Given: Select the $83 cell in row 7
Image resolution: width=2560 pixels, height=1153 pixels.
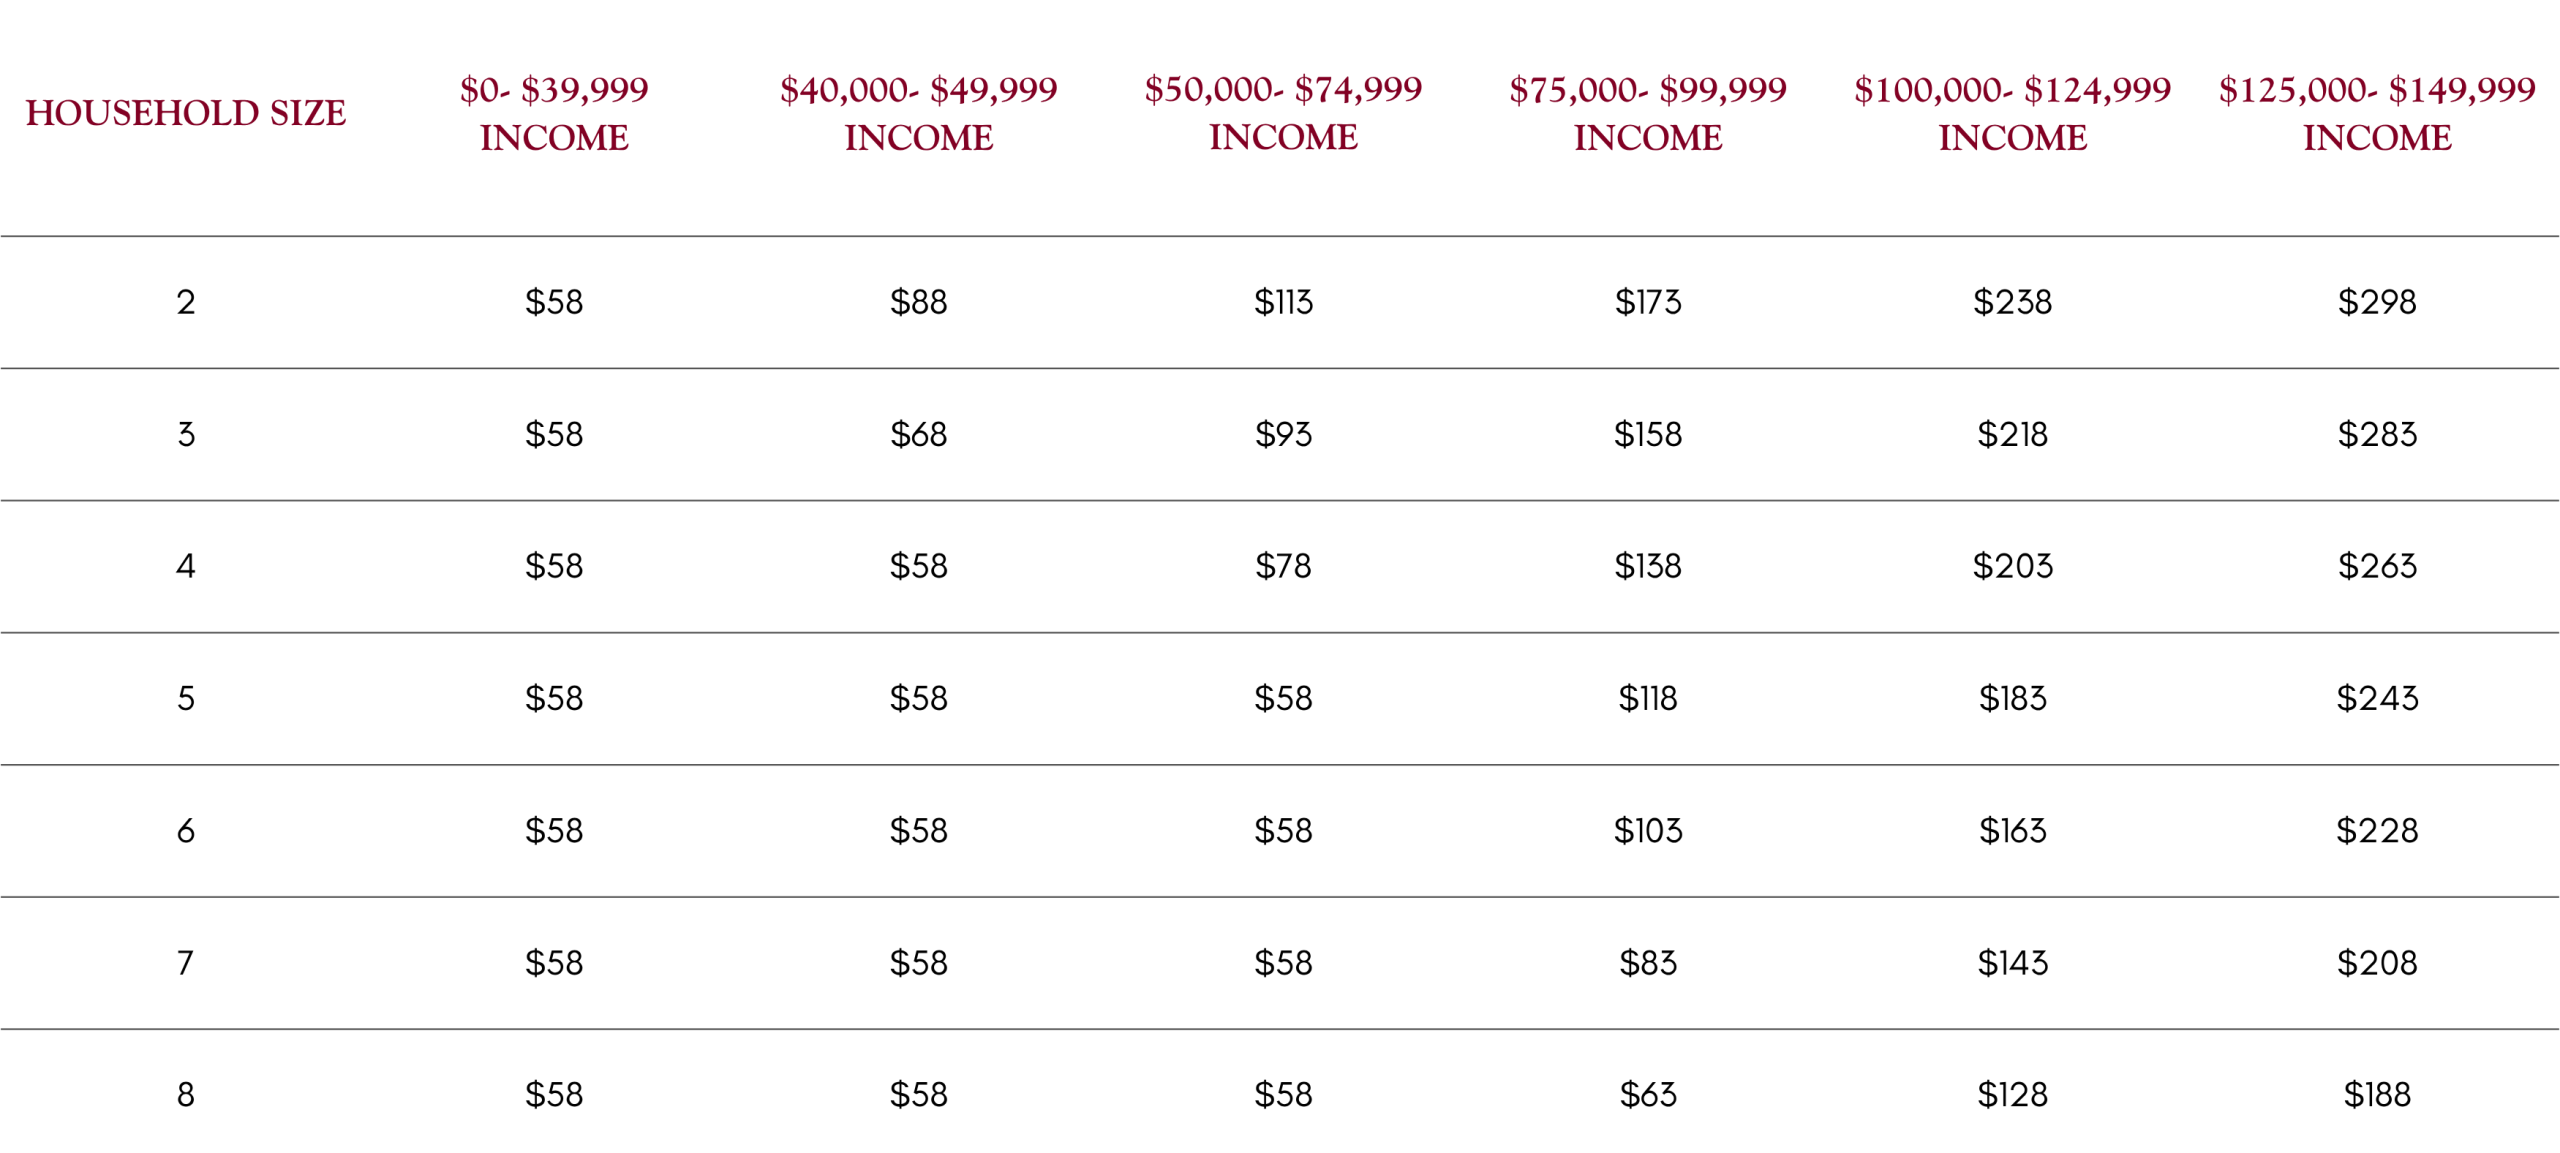Looking at the screenshot, I should [x=1647, y=961].
